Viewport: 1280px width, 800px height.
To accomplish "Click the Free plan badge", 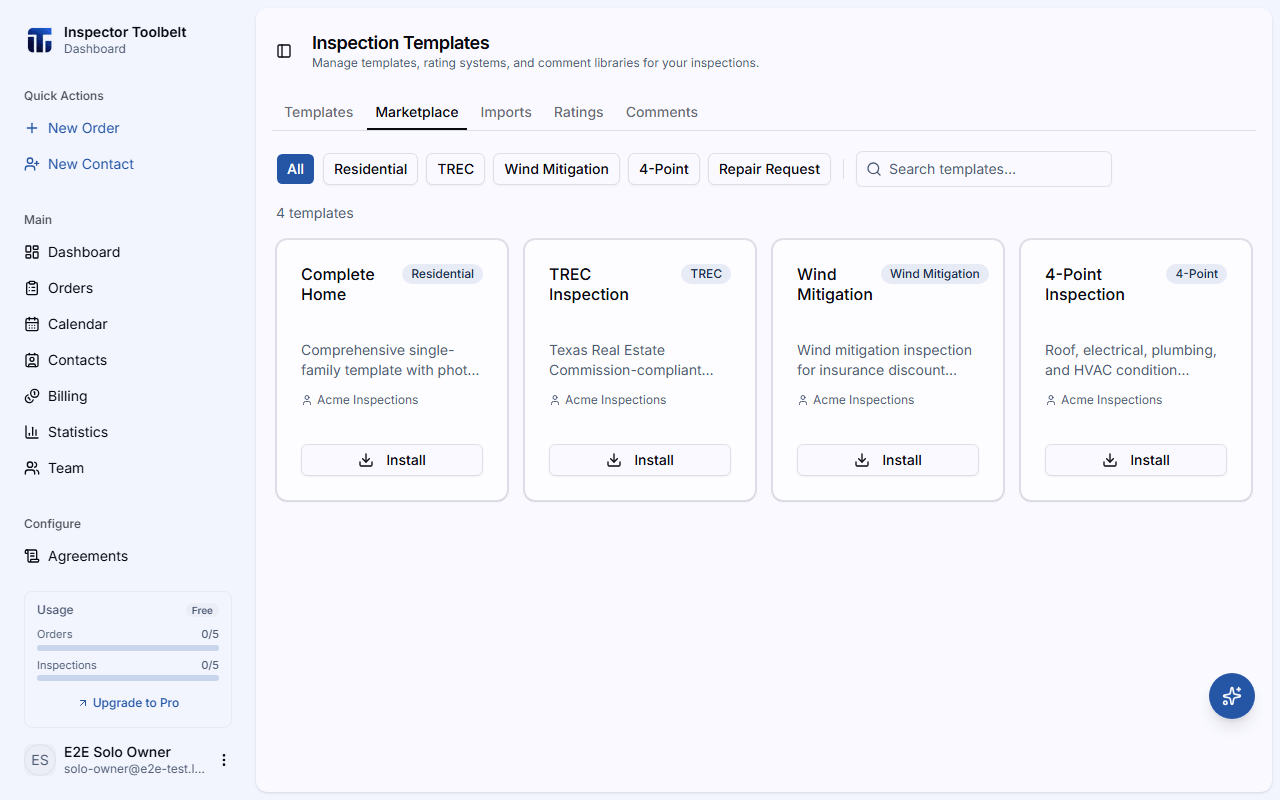I will (x=202, y=610).
